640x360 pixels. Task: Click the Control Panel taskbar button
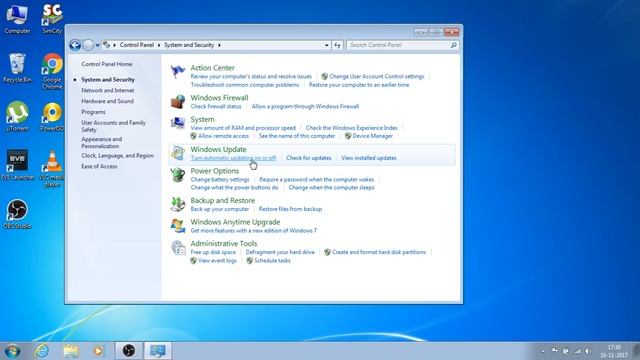click(158, 351)
